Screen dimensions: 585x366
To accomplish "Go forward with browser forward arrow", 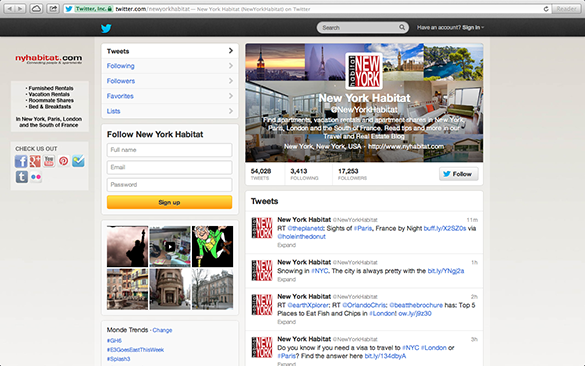I will (x=21, y=9).
